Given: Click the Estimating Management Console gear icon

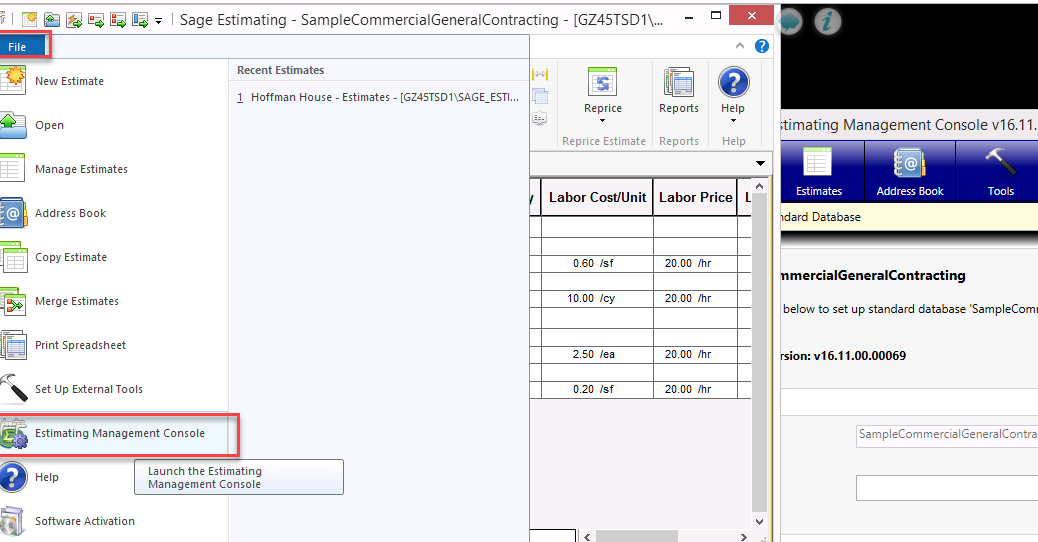Looking at the screenshot, I should tap(13, 433).
